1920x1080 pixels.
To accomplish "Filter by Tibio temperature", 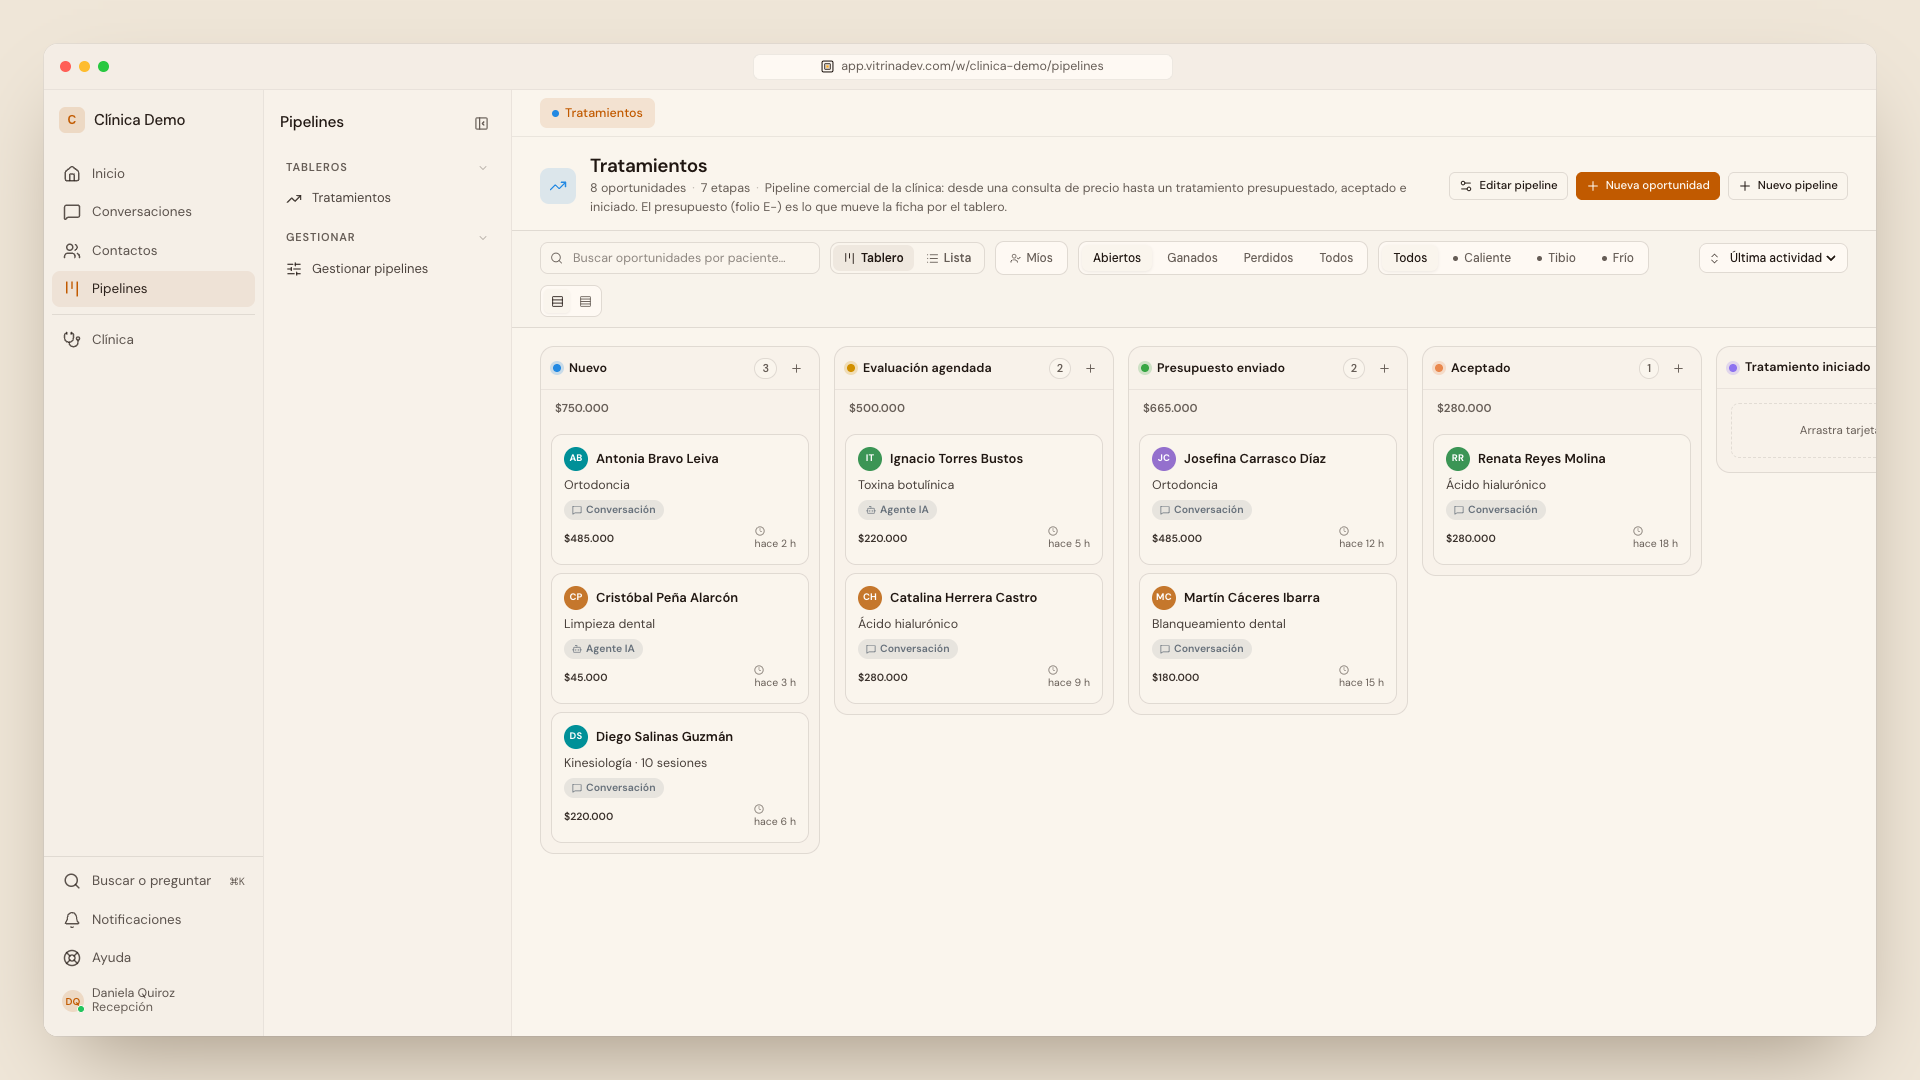I will point(1556,258).
